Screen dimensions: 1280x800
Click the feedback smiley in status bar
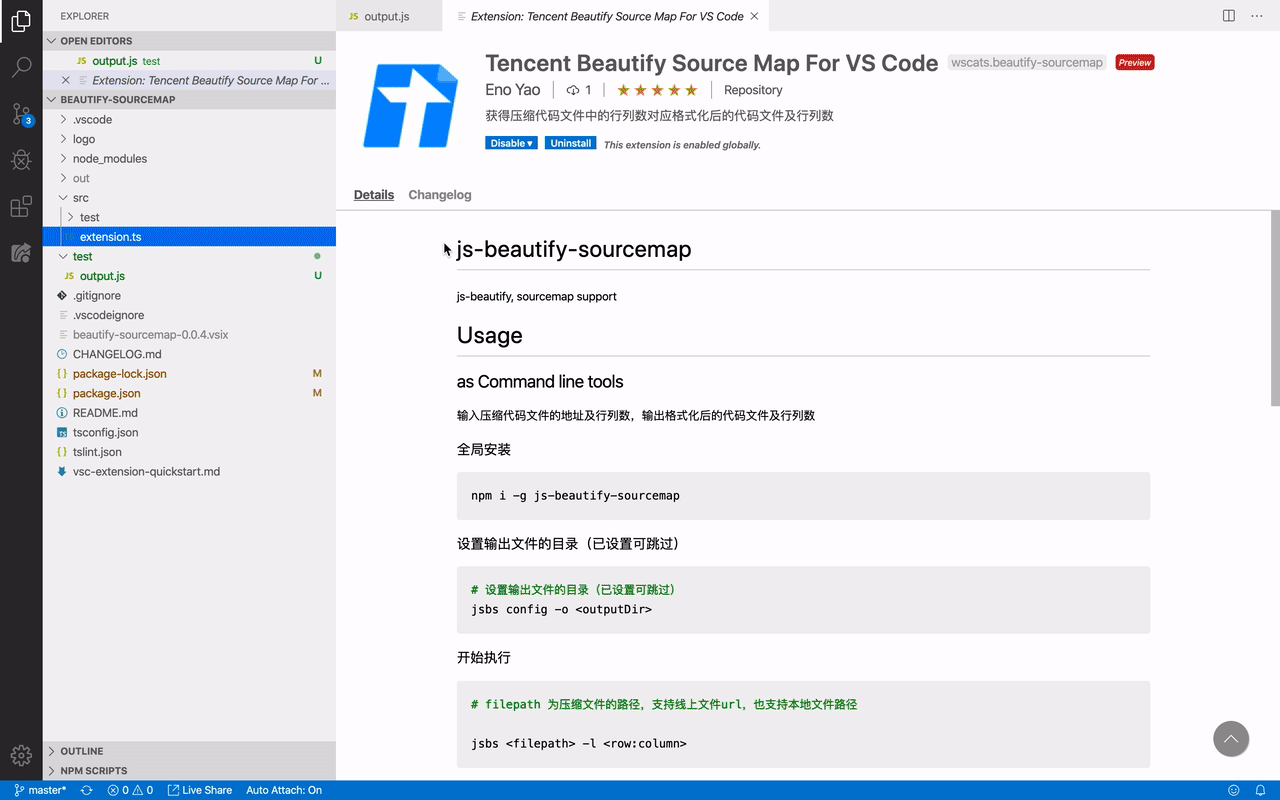(x=1234, y=790)
